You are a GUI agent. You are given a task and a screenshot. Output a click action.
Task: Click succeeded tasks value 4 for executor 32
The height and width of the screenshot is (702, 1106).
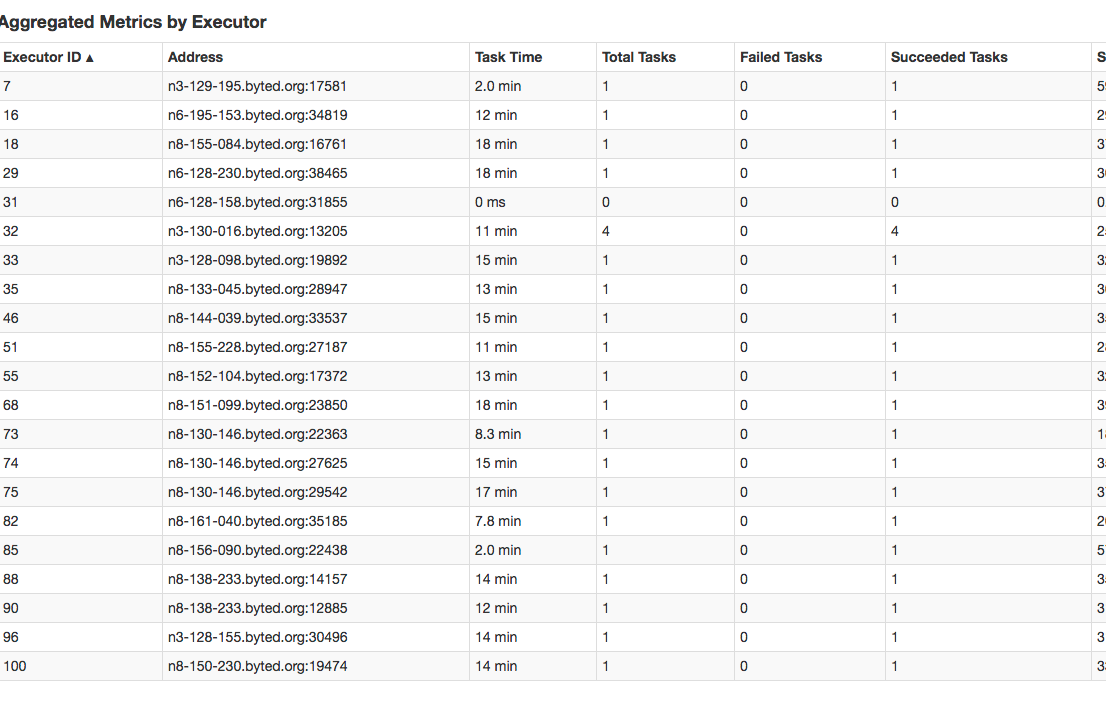tap(988, 231)
